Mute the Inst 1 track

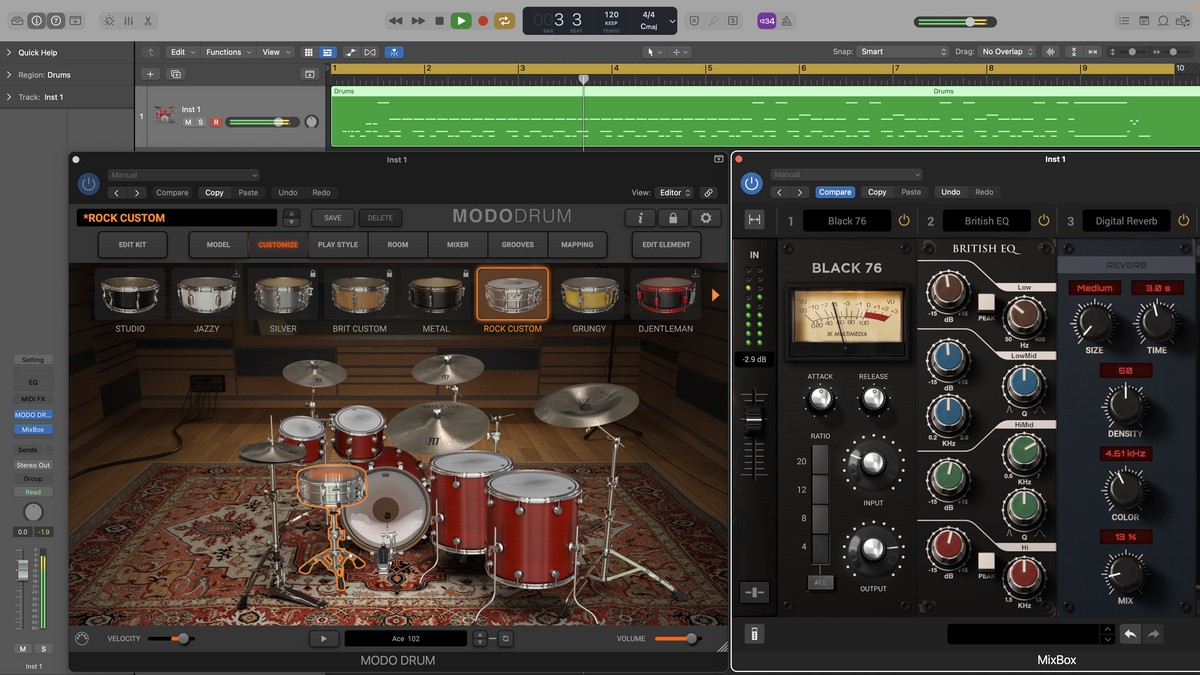[x=188, y=122]
